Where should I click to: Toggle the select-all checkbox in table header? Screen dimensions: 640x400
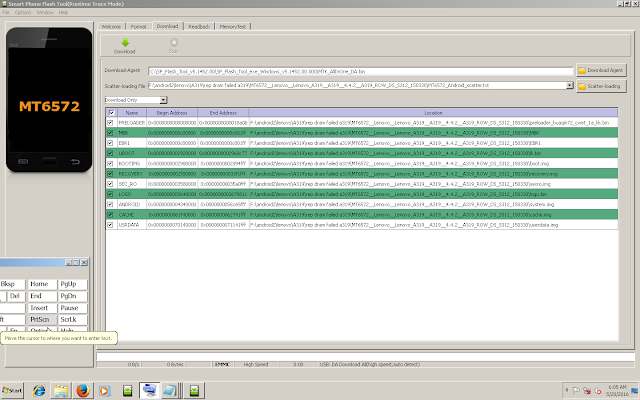(x=111, y=113)
